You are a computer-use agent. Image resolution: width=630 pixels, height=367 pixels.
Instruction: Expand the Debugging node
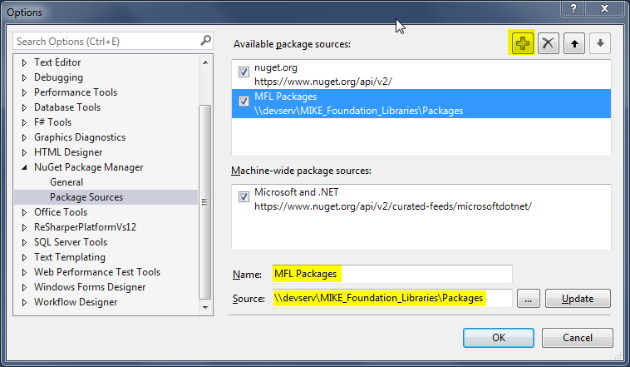(x=24, y=78)
